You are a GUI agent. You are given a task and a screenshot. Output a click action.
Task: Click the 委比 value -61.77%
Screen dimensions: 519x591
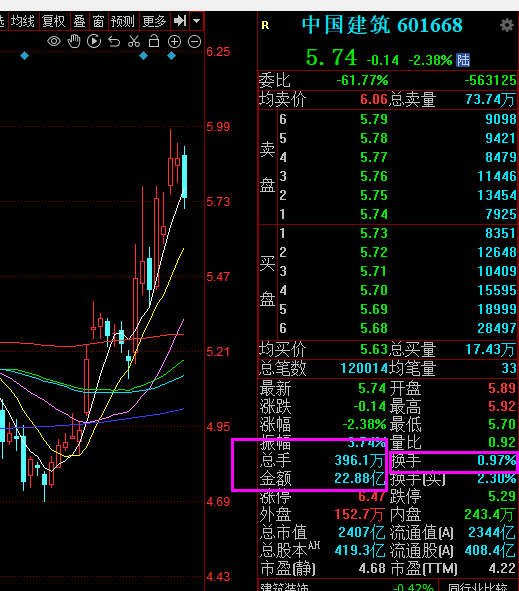pos(362,80)
